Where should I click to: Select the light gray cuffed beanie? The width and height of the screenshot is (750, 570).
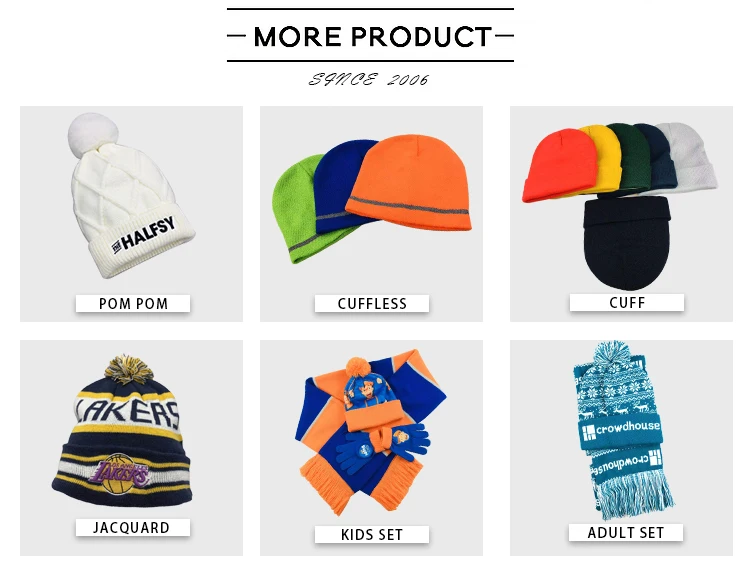691,155
